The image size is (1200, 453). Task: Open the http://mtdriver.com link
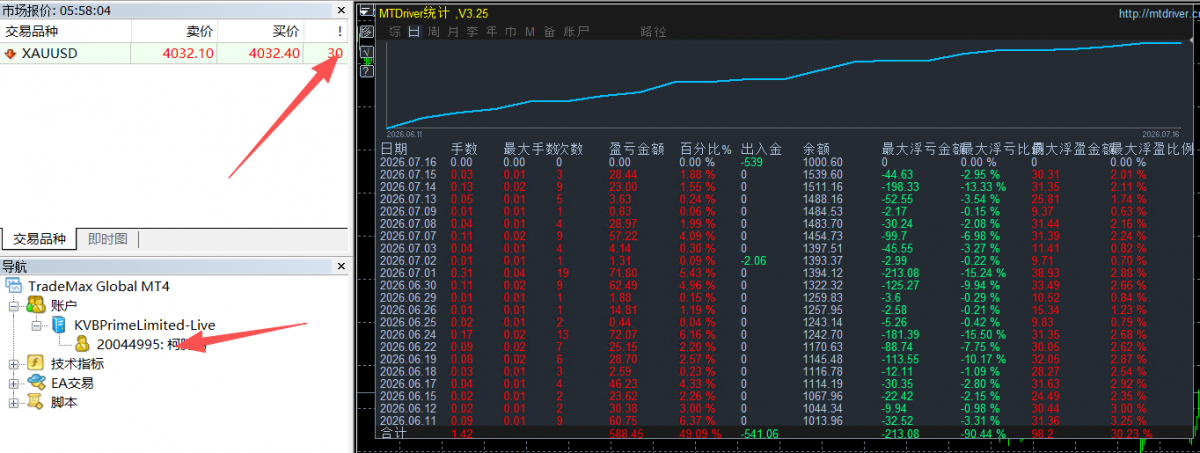1156,14
